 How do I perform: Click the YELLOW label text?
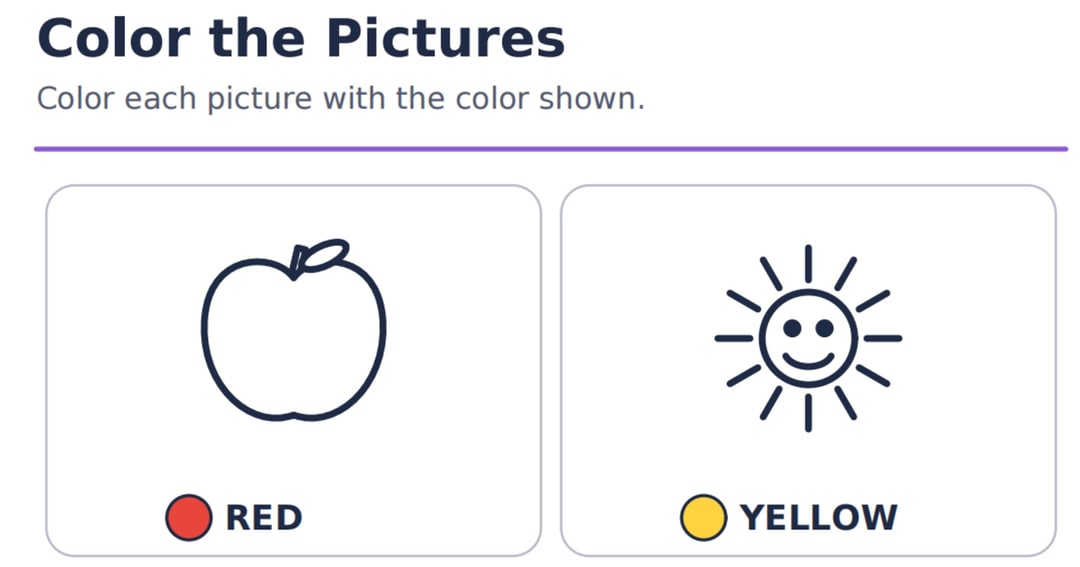click(818, 517)
